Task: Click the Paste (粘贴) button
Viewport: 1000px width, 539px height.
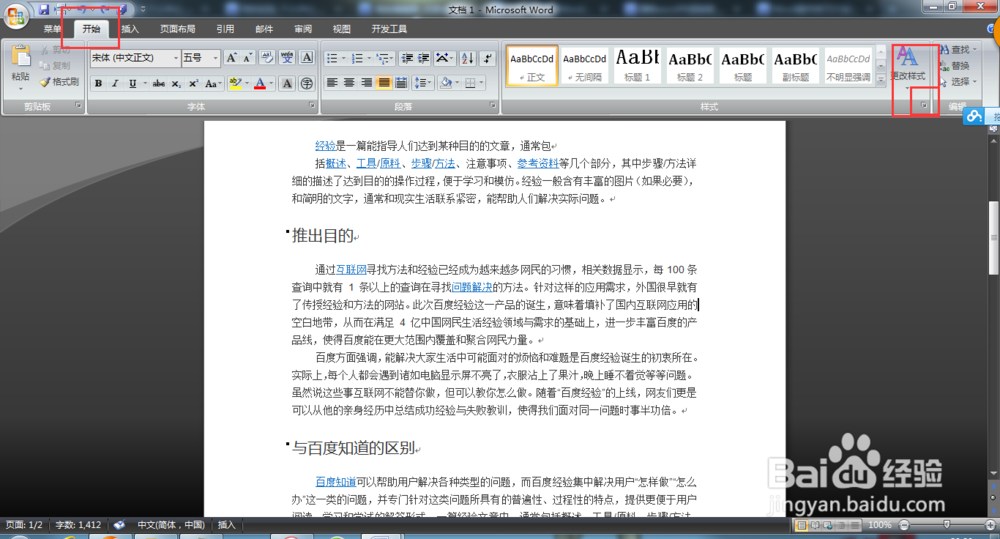Action: 20,65
